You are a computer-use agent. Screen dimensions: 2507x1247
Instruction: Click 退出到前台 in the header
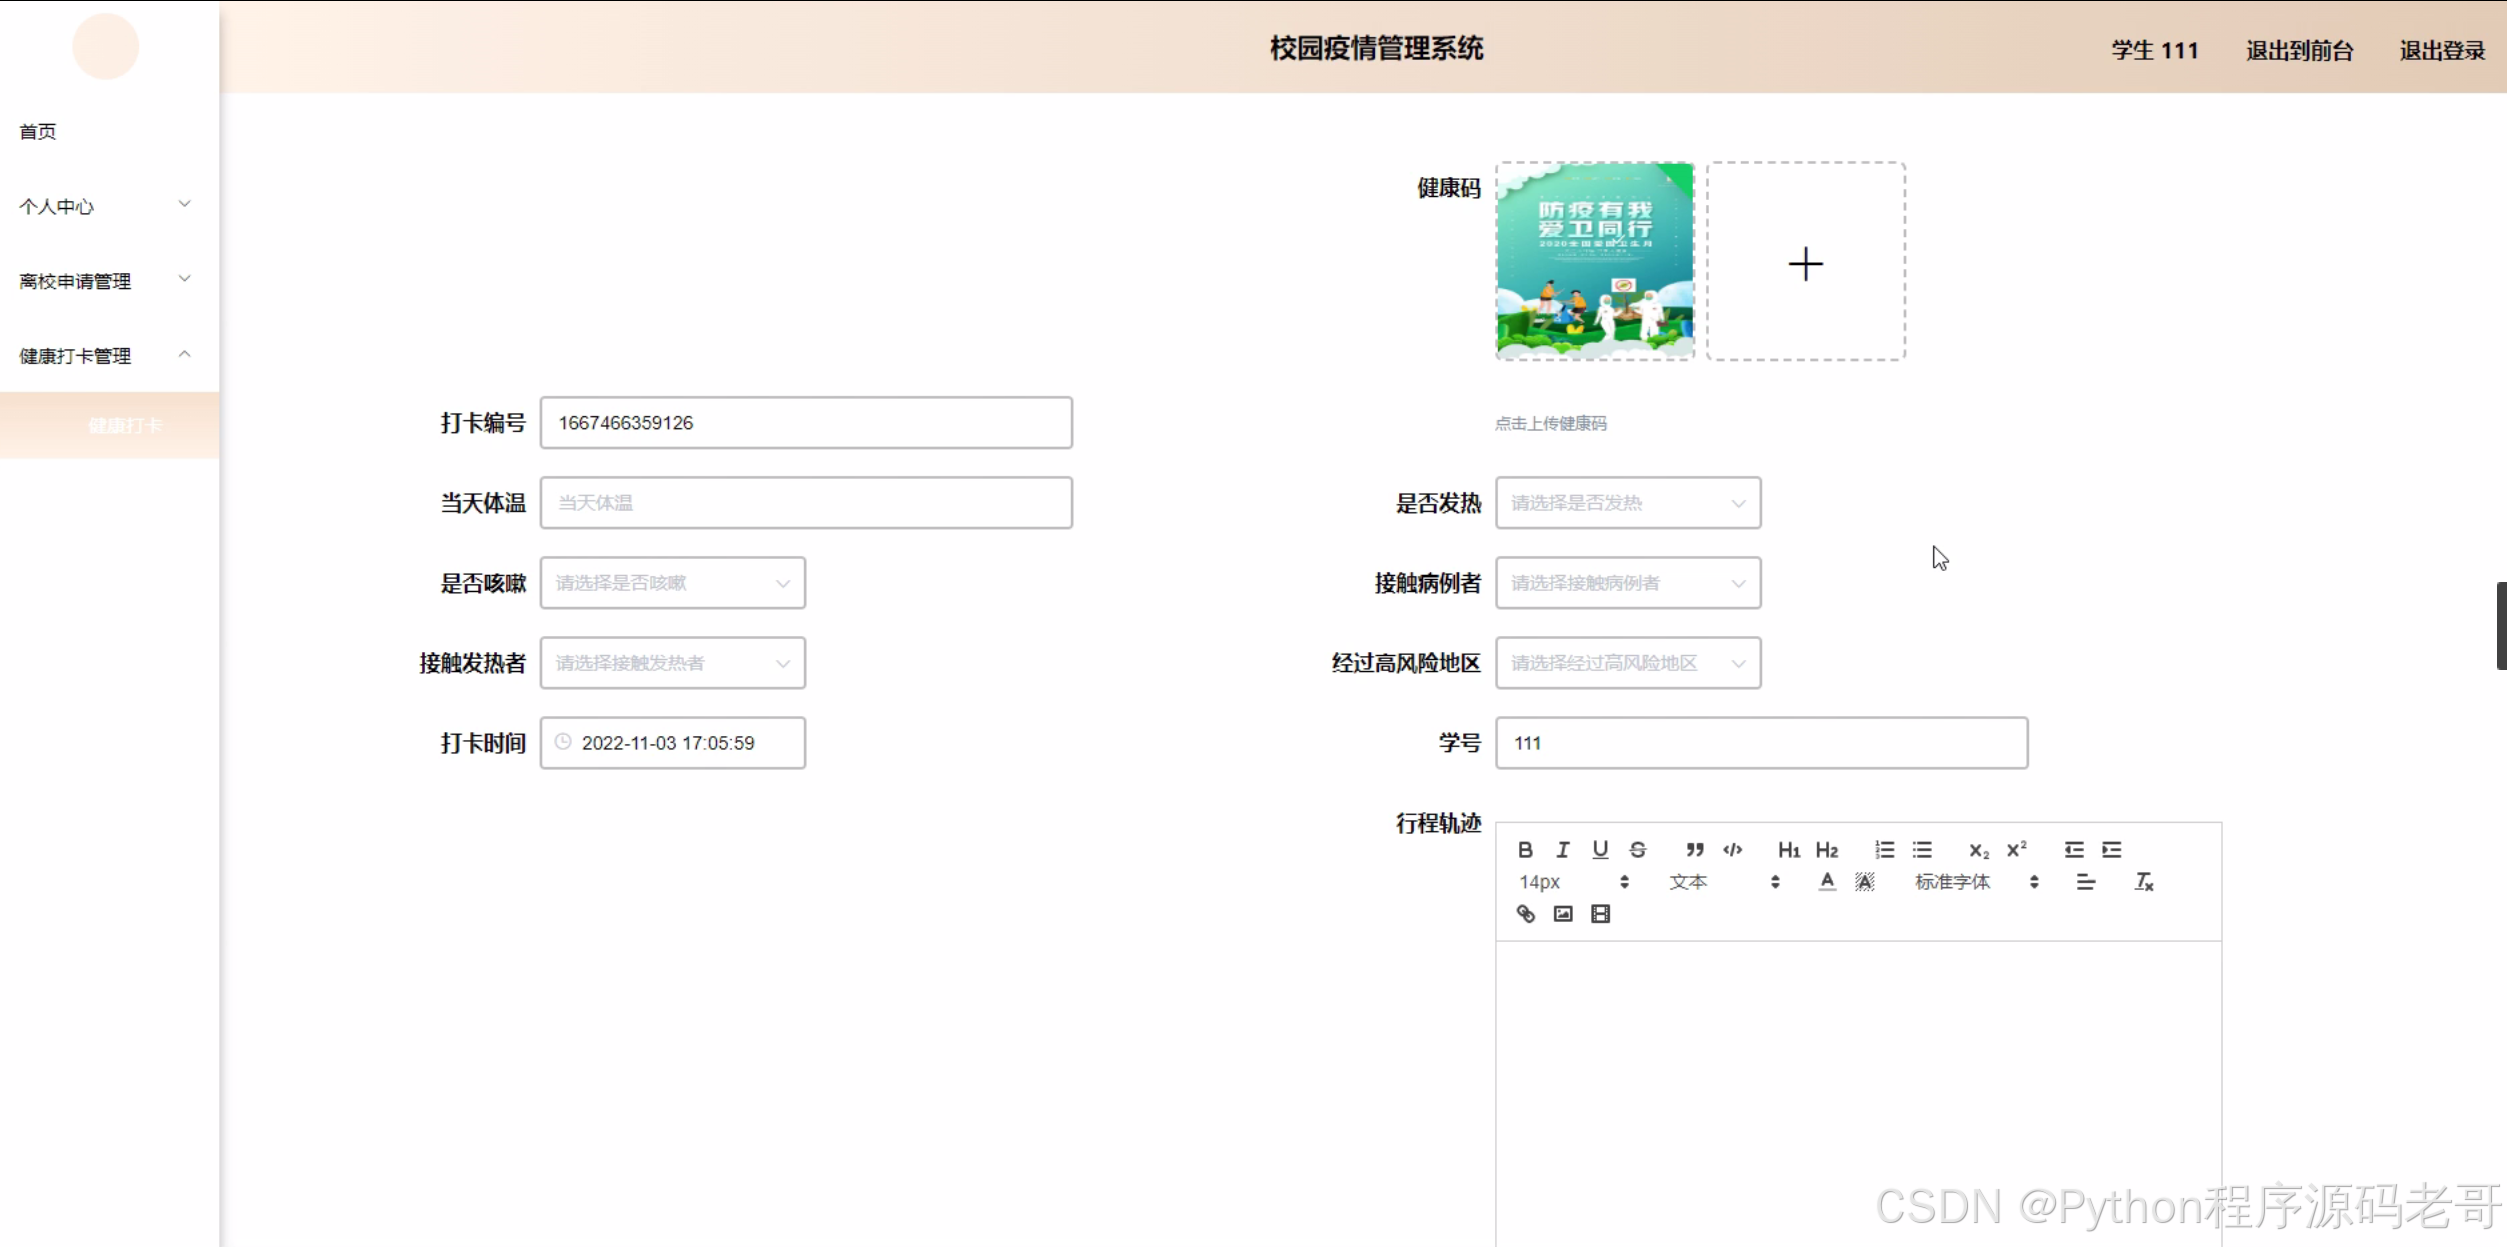[2299, 51]
